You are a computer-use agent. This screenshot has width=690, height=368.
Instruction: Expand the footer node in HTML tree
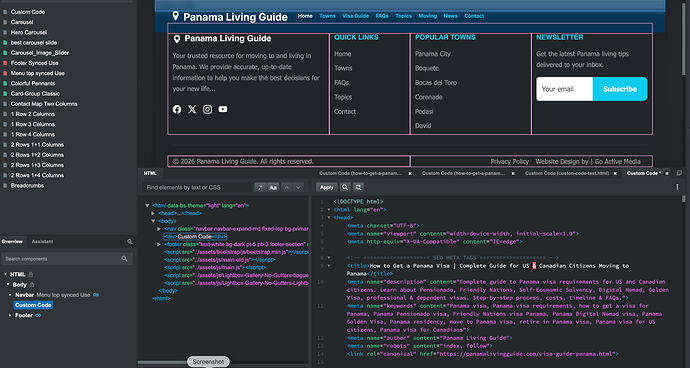pos(159,244)
